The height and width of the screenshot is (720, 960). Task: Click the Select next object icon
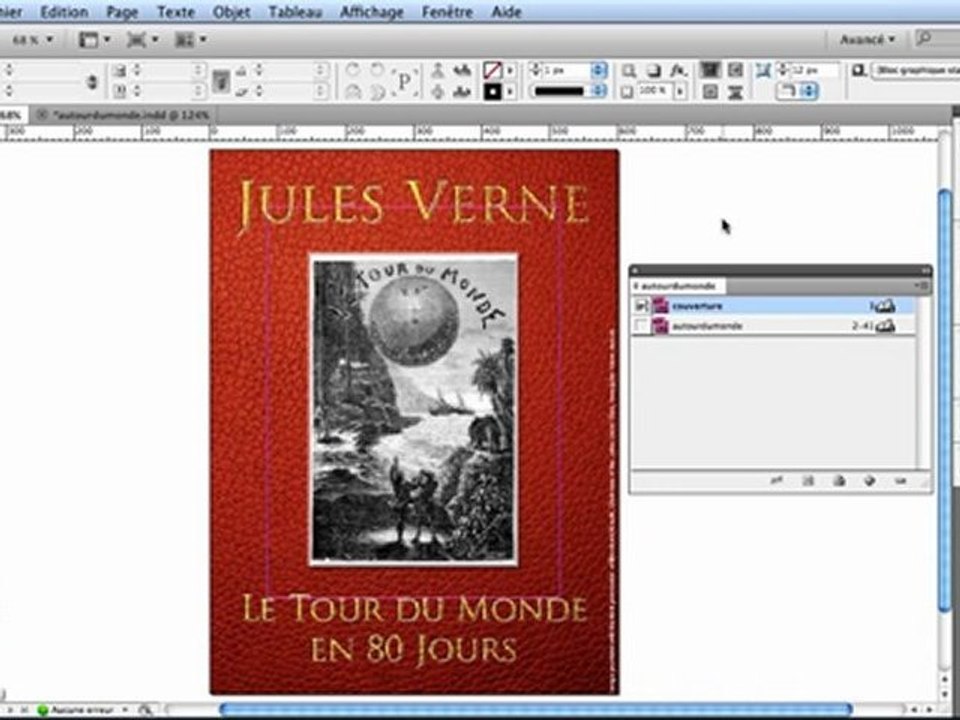462,92
